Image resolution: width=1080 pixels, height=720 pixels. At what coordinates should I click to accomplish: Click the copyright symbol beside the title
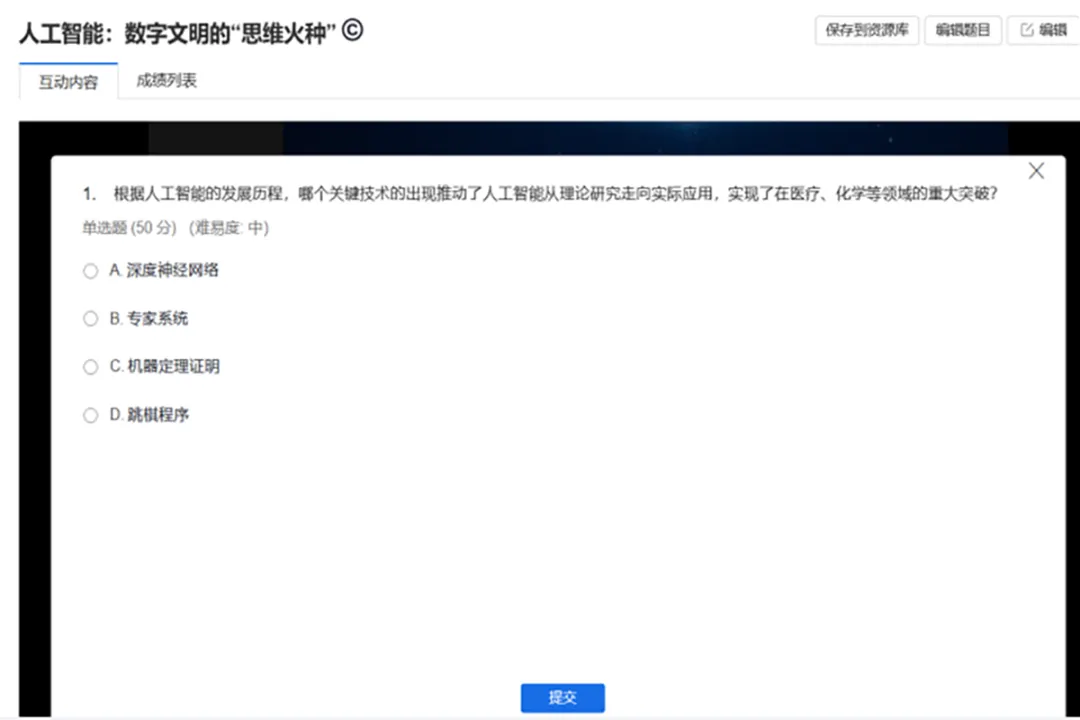352,31
